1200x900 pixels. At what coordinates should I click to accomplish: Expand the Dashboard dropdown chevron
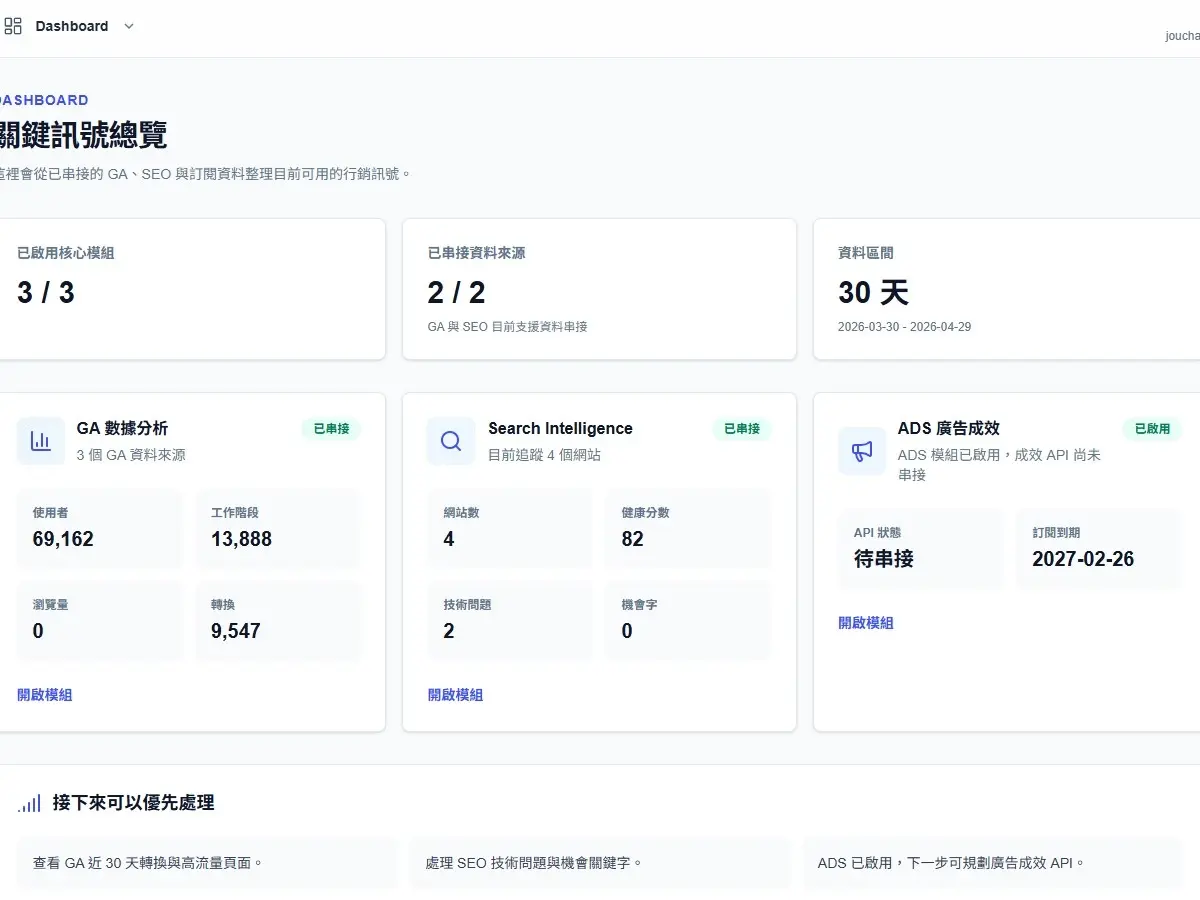(128, 27)
